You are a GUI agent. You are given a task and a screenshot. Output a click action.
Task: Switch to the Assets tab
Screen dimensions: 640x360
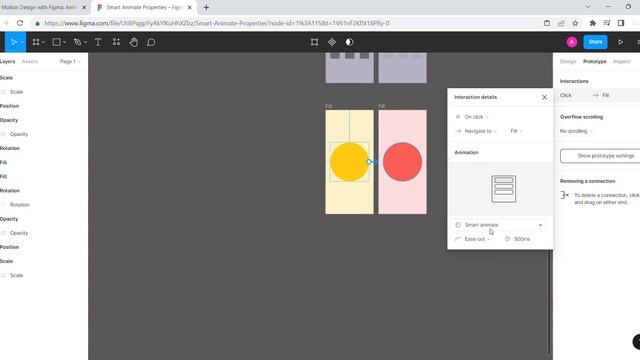click(30, 62)
